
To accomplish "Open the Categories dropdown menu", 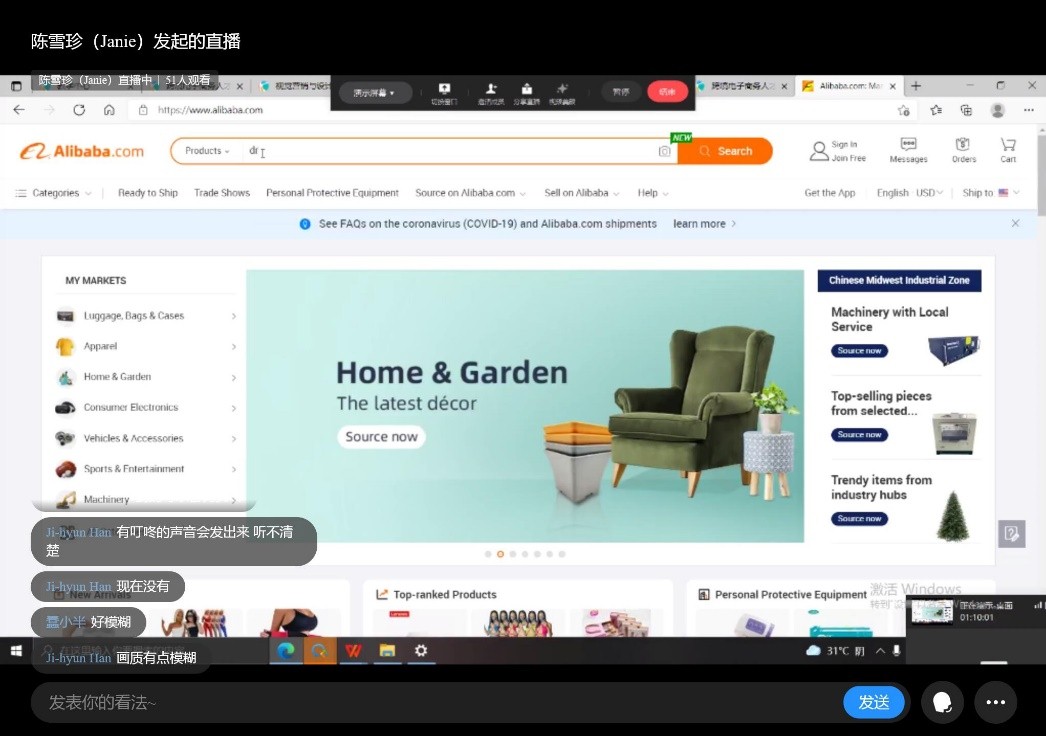I will coord(54,193).
